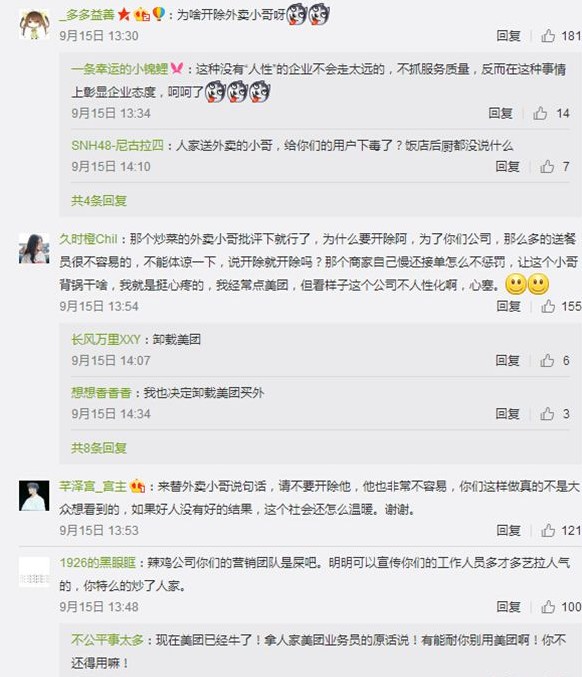Like the comment by _多多益善
This screenshot has width=582, height=677.
548,35
